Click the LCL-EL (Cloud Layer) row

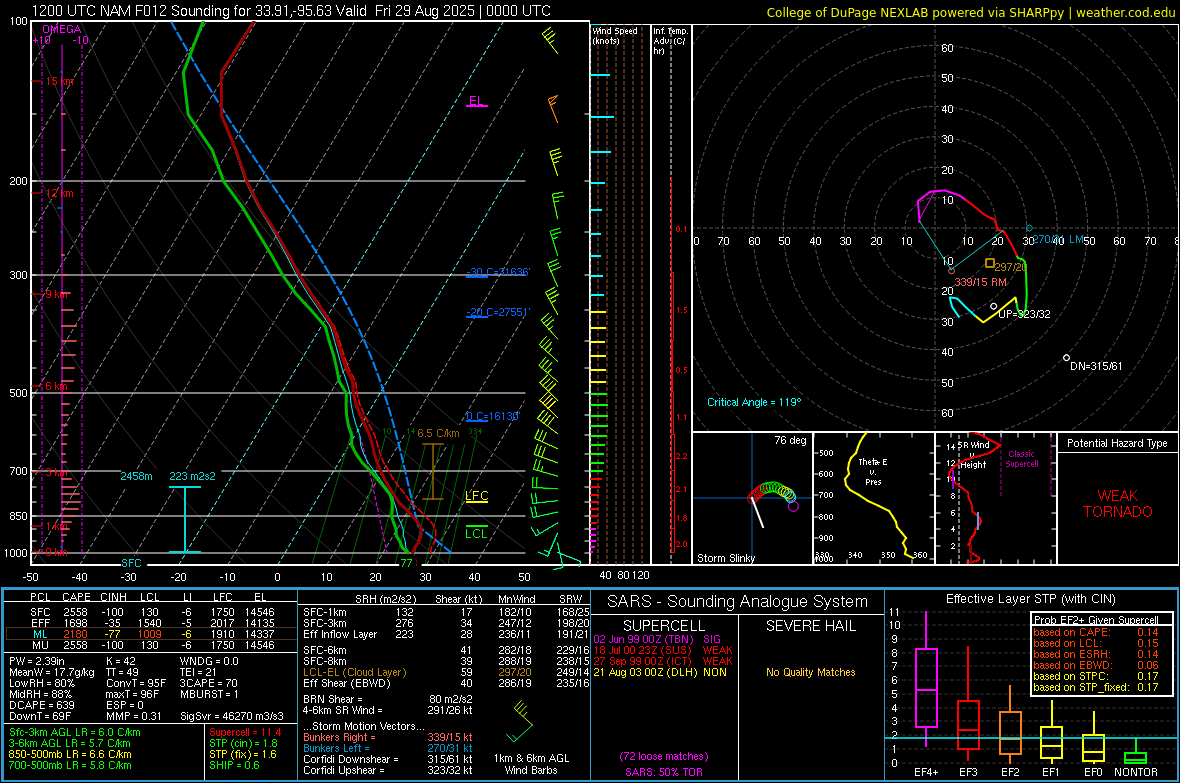click(446, 672)
